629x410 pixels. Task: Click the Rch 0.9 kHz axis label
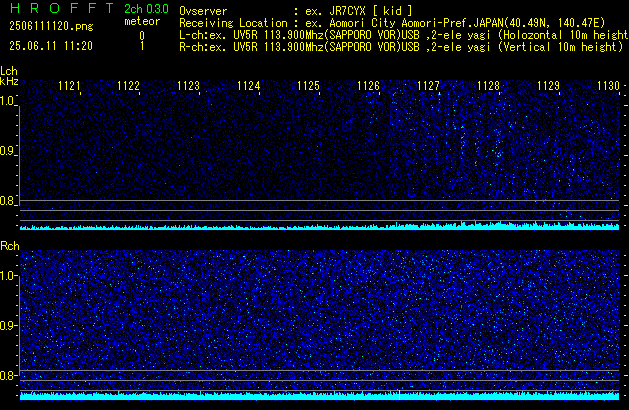click(7, 326)
